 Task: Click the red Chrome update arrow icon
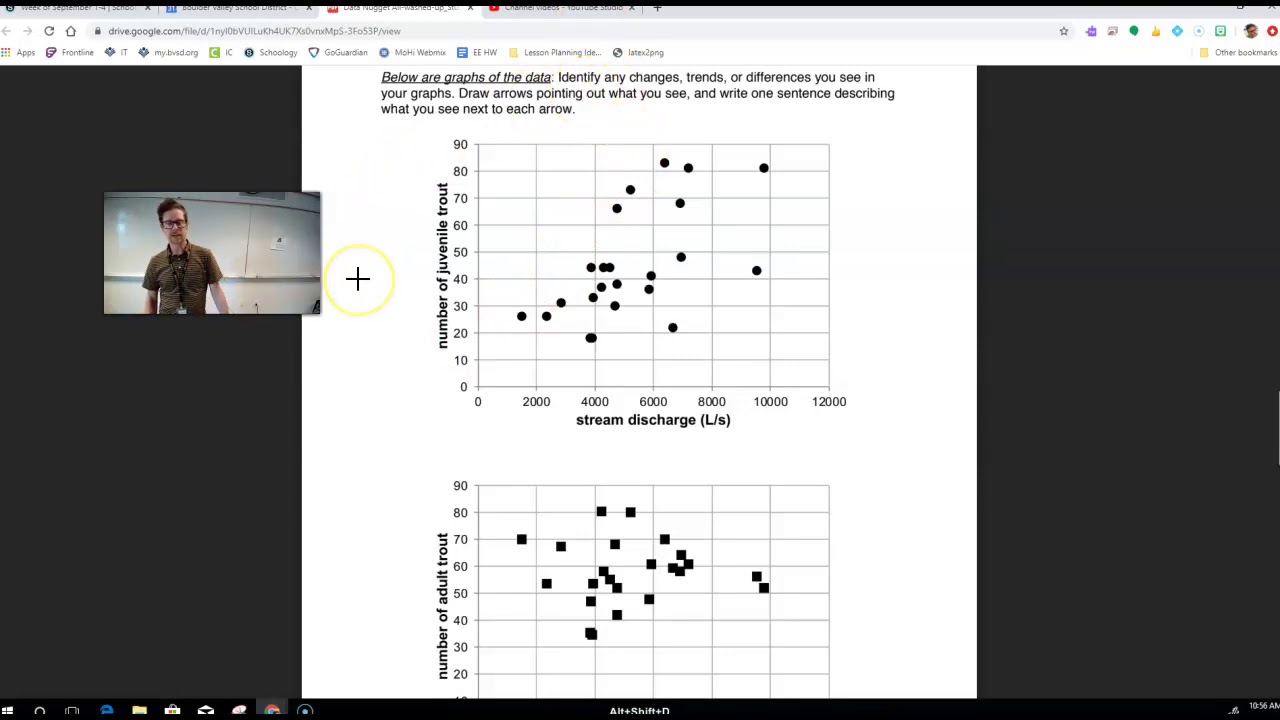coord(1272,31)
